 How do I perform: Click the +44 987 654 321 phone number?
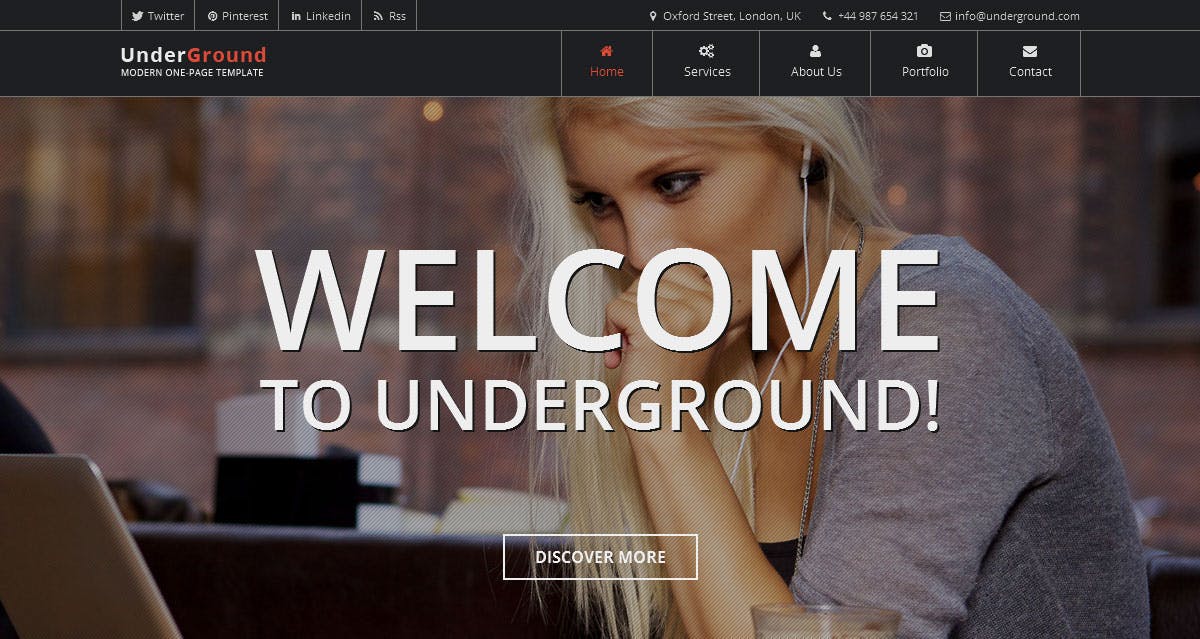point(878,16)
